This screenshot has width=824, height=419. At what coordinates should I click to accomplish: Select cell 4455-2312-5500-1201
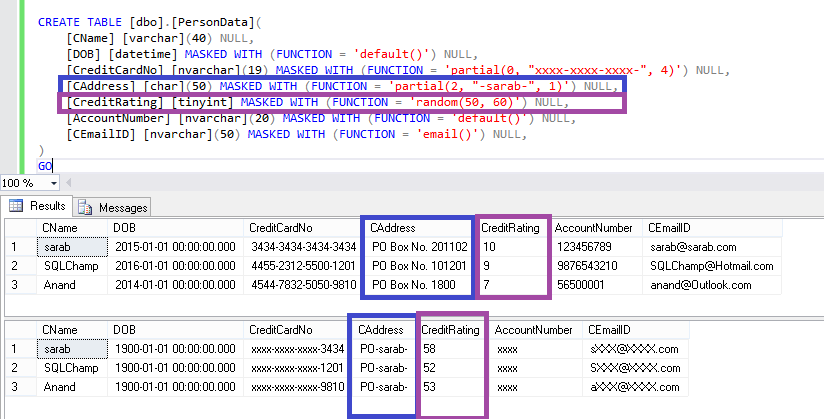(303, 266)
